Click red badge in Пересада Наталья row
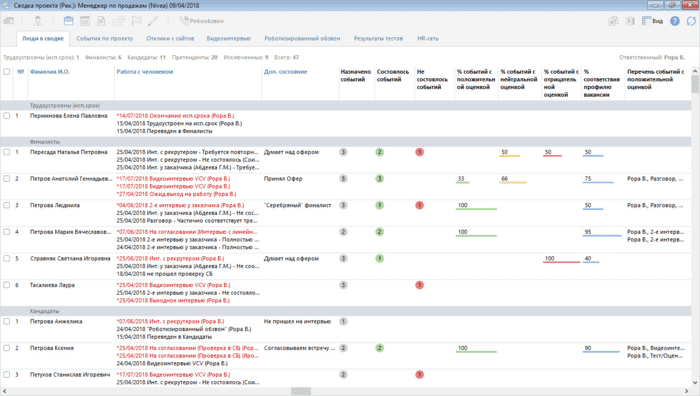 pos(419,152)
